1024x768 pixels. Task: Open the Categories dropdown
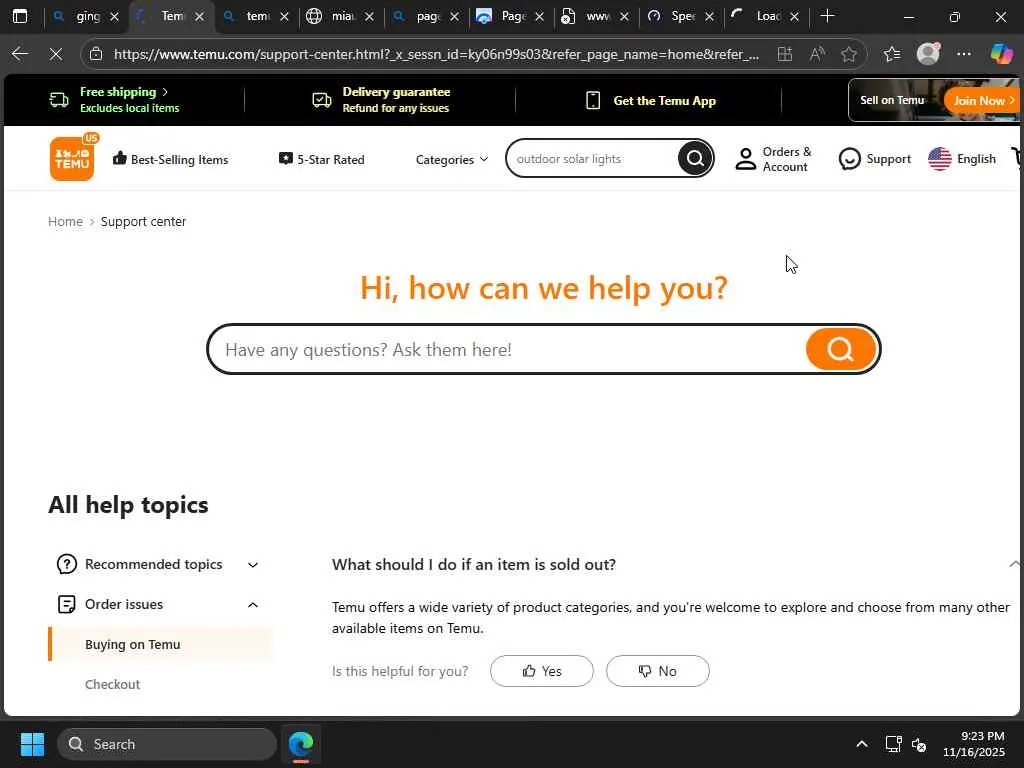[x=451, y=159]
